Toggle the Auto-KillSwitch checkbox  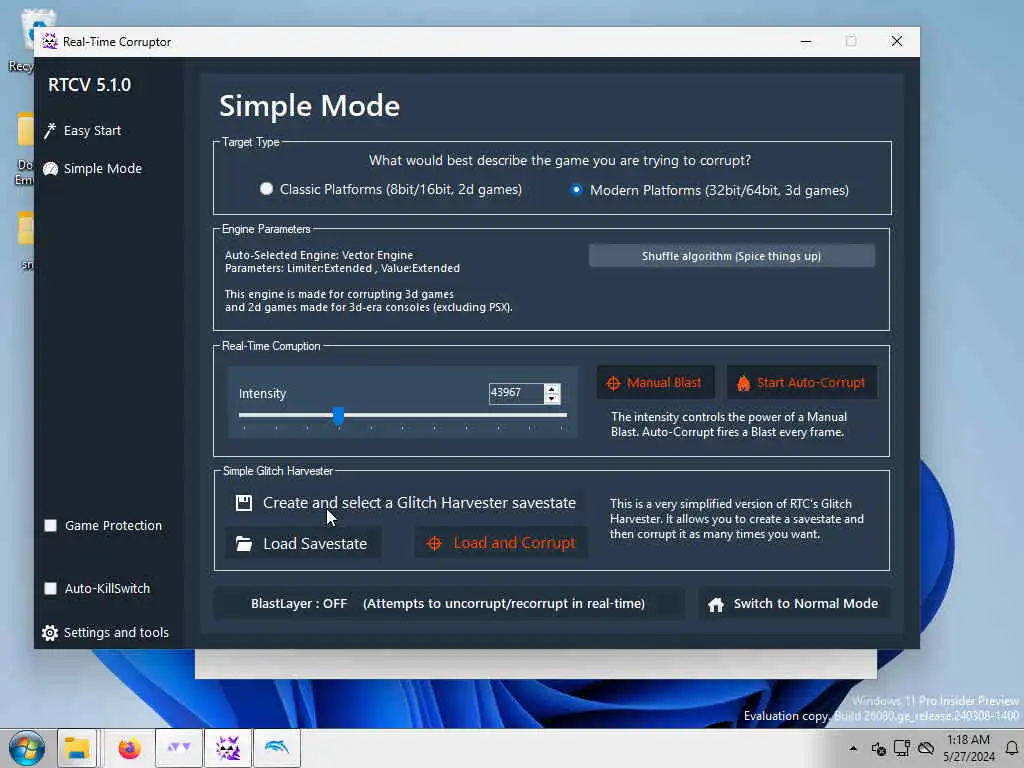pos(50,588)
